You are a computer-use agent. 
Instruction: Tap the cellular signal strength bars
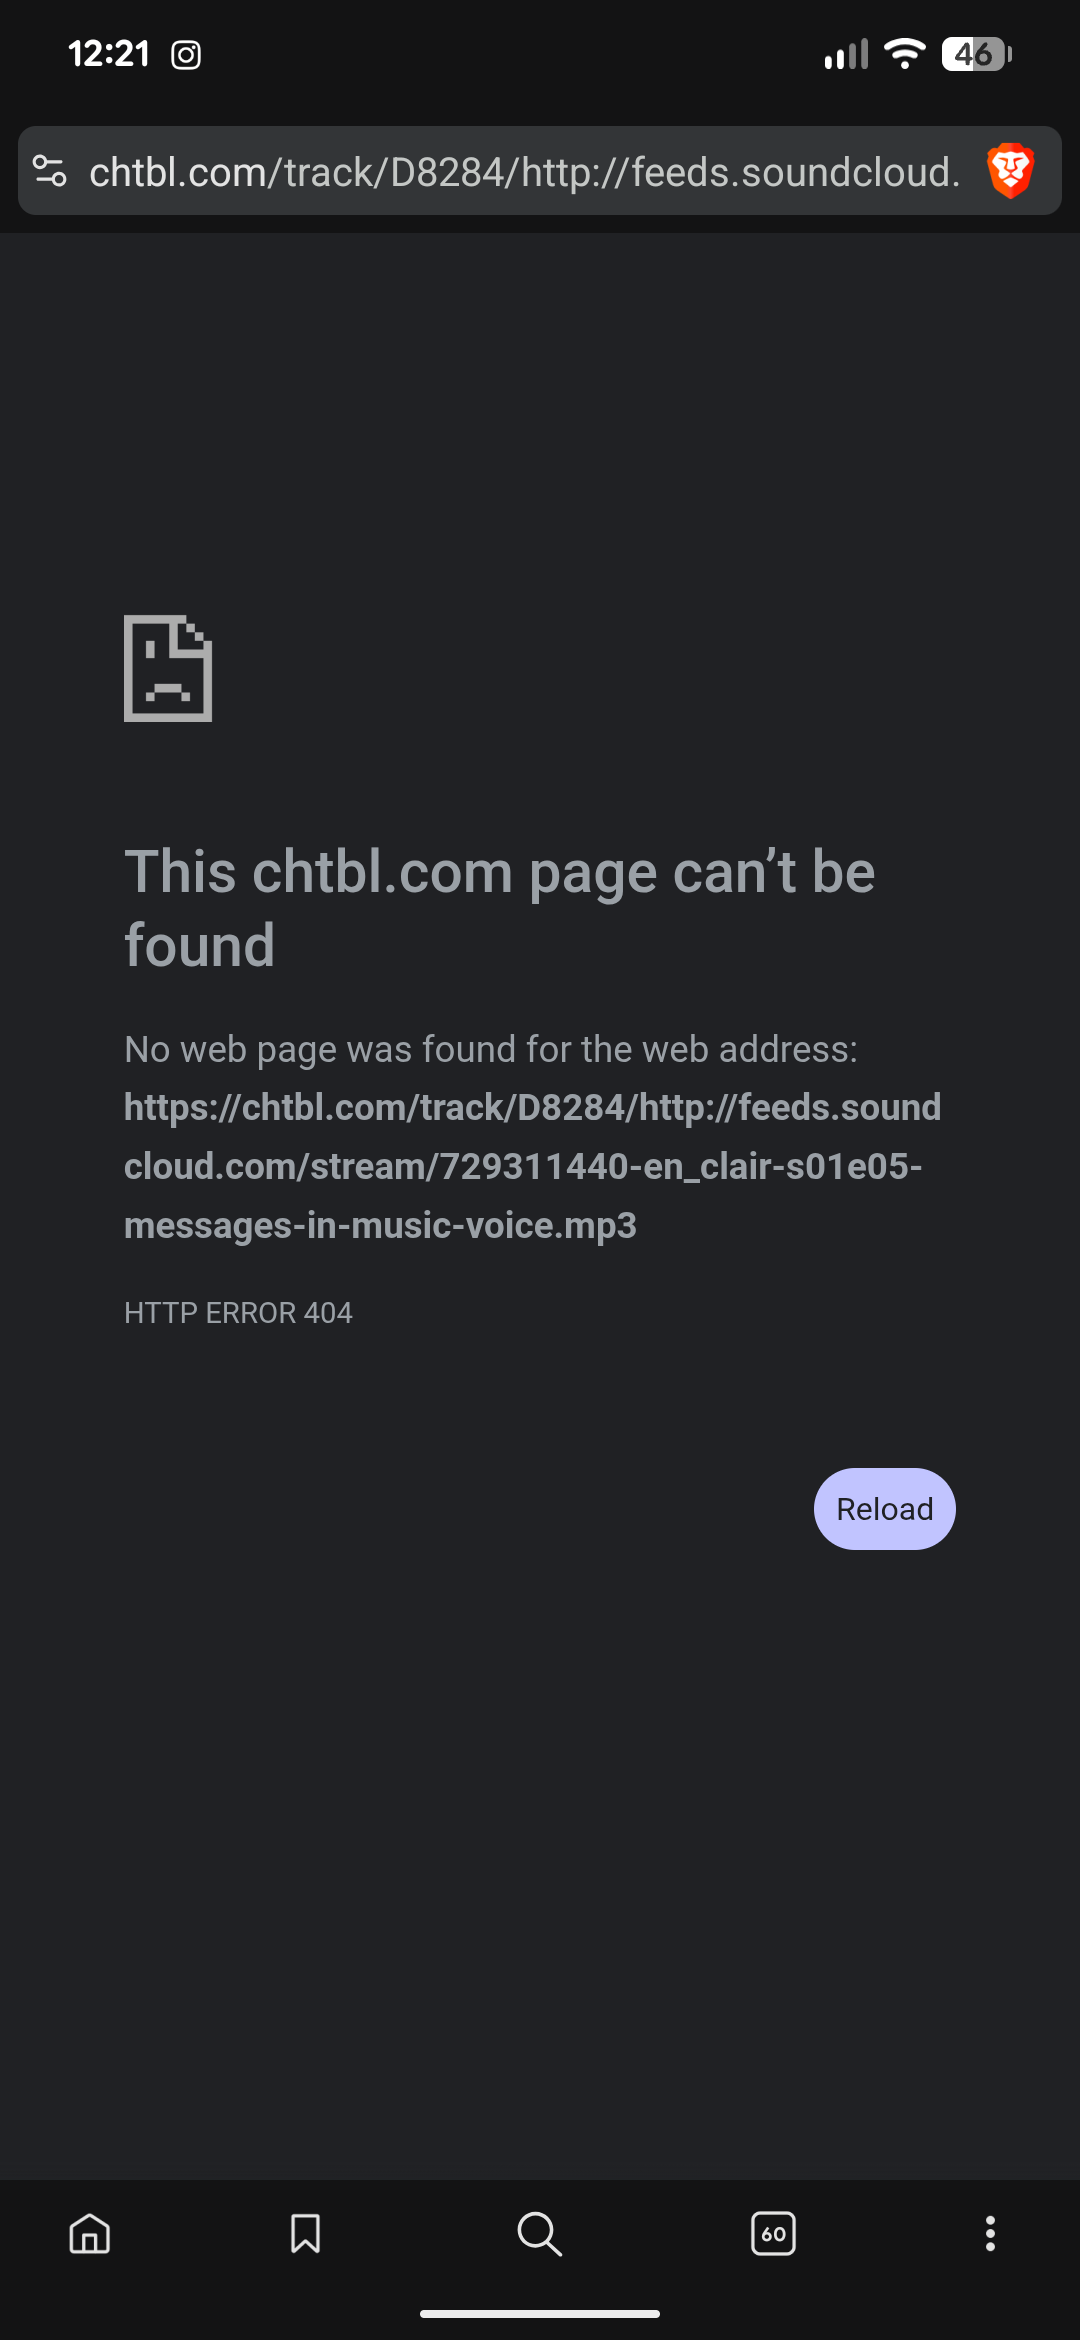tap(846, 54)
